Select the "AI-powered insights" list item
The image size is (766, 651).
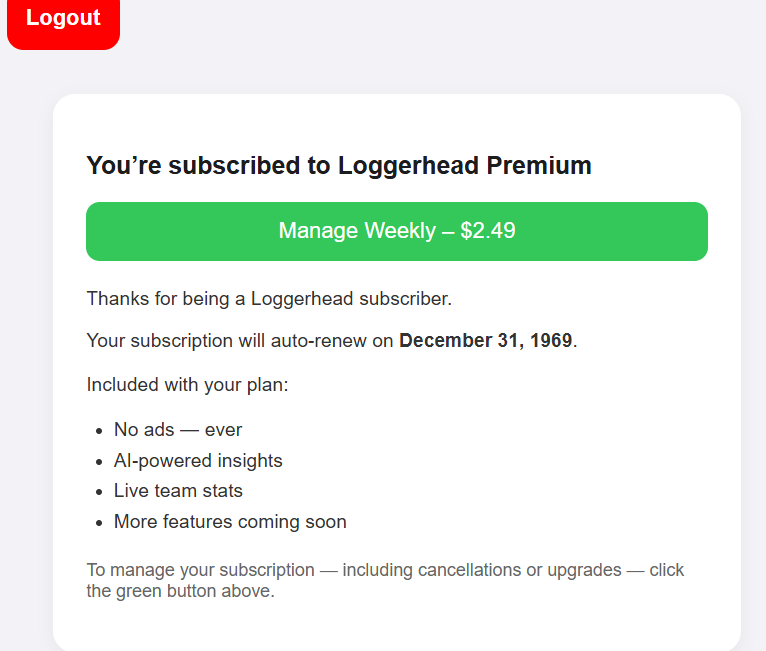(198, 461)
